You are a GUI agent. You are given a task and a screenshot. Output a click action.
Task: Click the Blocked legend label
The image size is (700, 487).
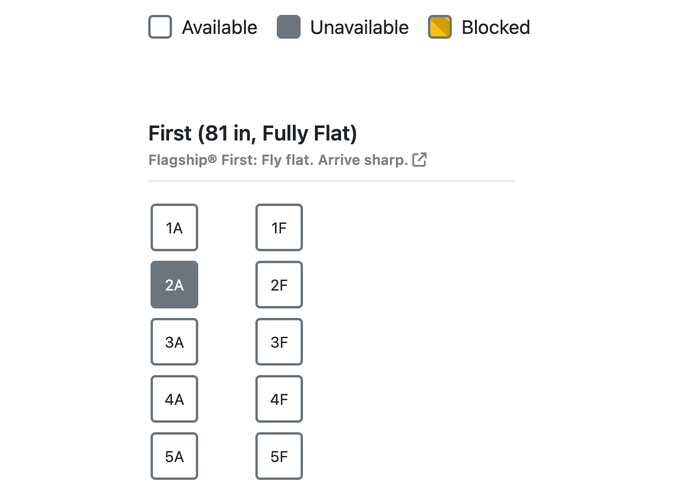(x=496, y=27)
